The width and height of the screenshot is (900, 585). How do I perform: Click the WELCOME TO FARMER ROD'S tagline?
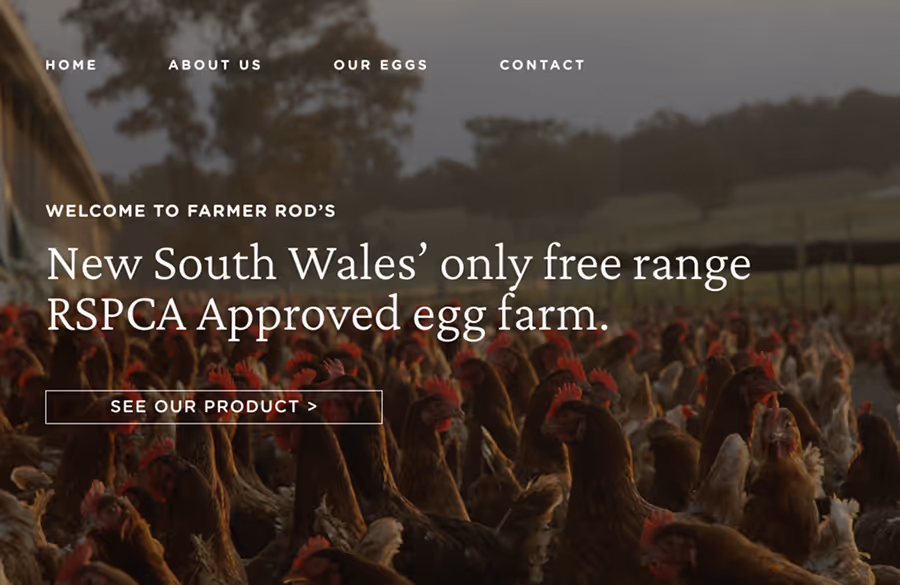(191, 211)
